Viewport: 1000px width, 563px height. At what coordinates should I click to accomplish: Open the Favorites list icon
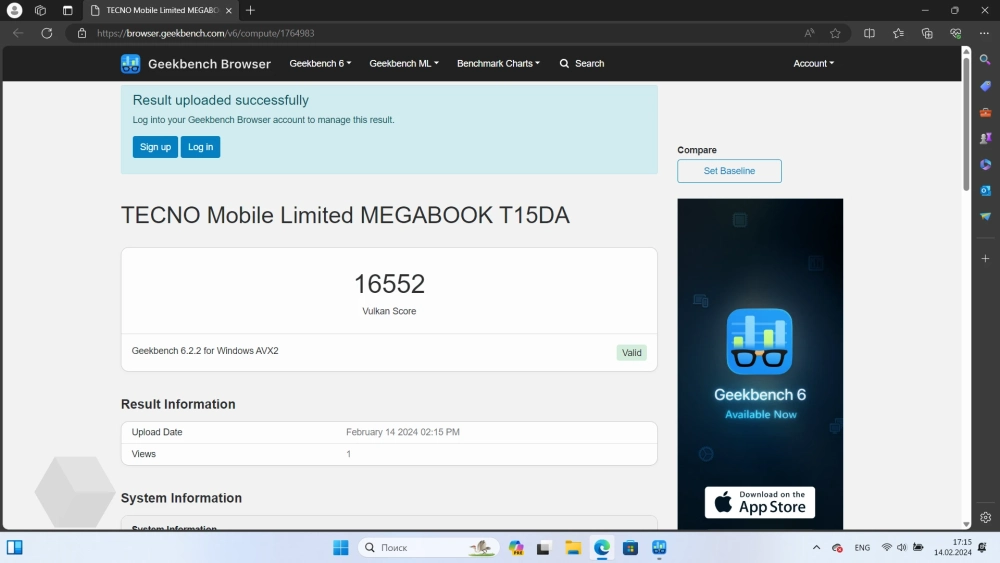[x=898, y=33]
